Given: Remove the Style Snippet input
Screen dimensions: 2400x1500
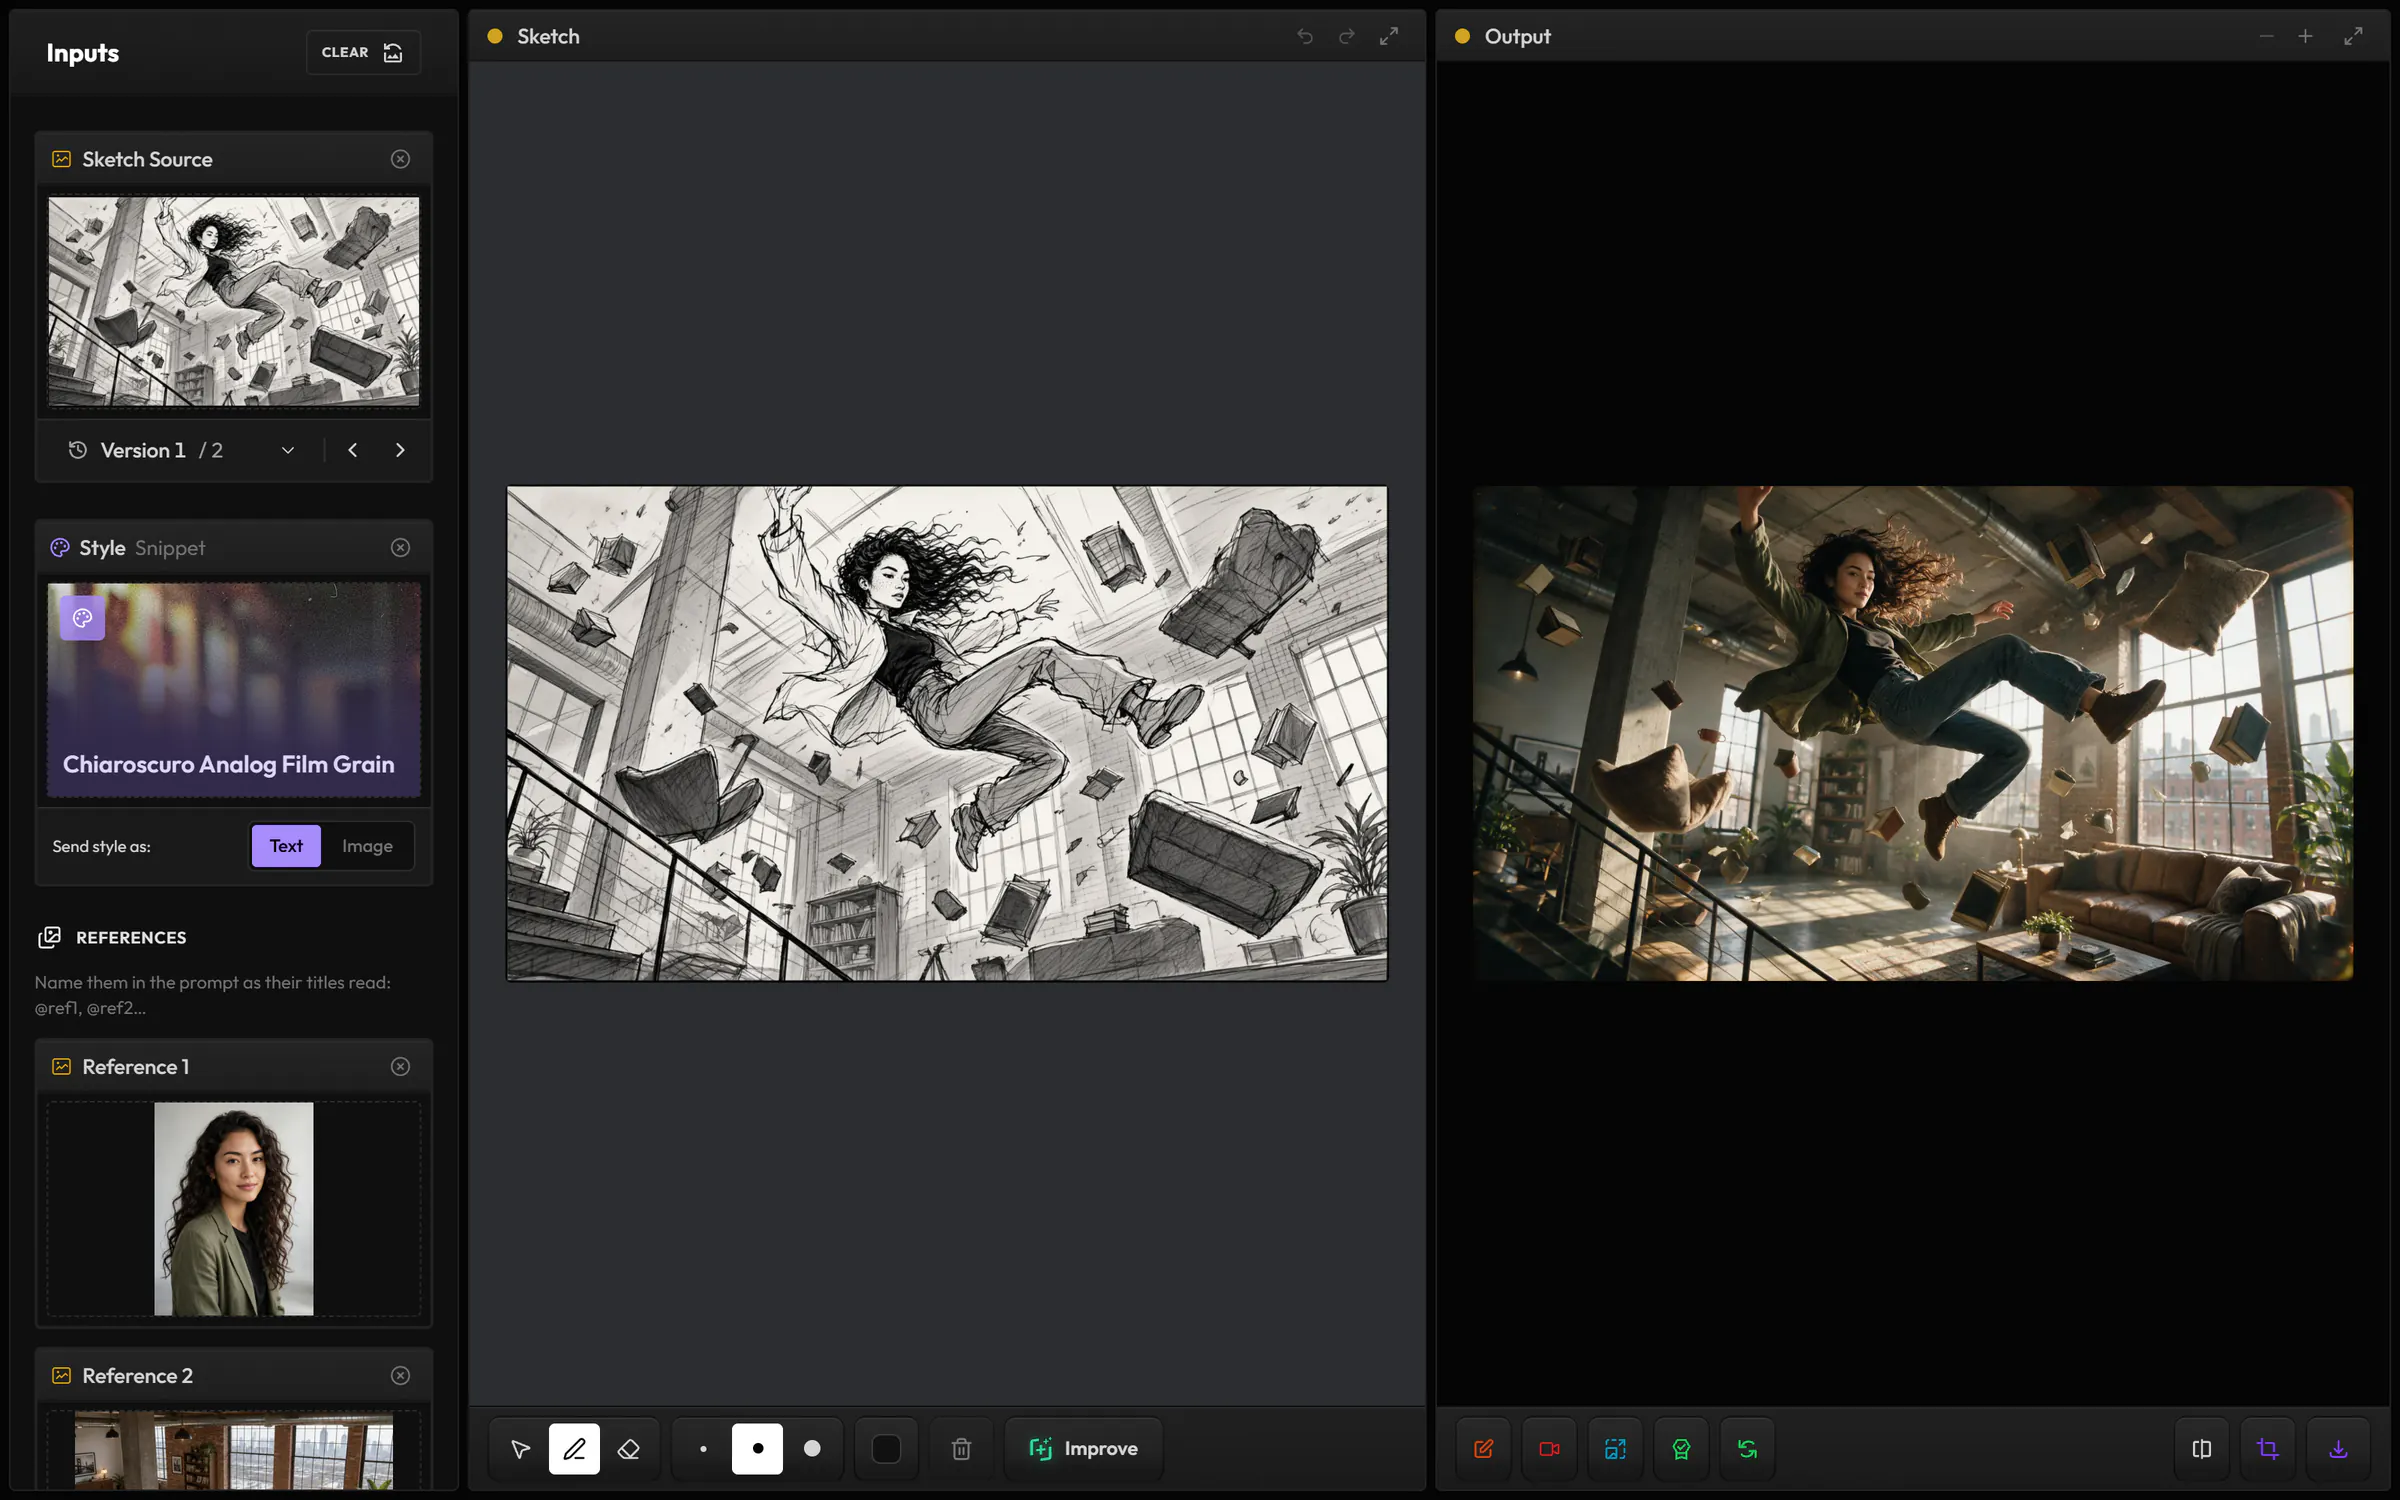Looking at the screenshot, I should click(400, 547).
